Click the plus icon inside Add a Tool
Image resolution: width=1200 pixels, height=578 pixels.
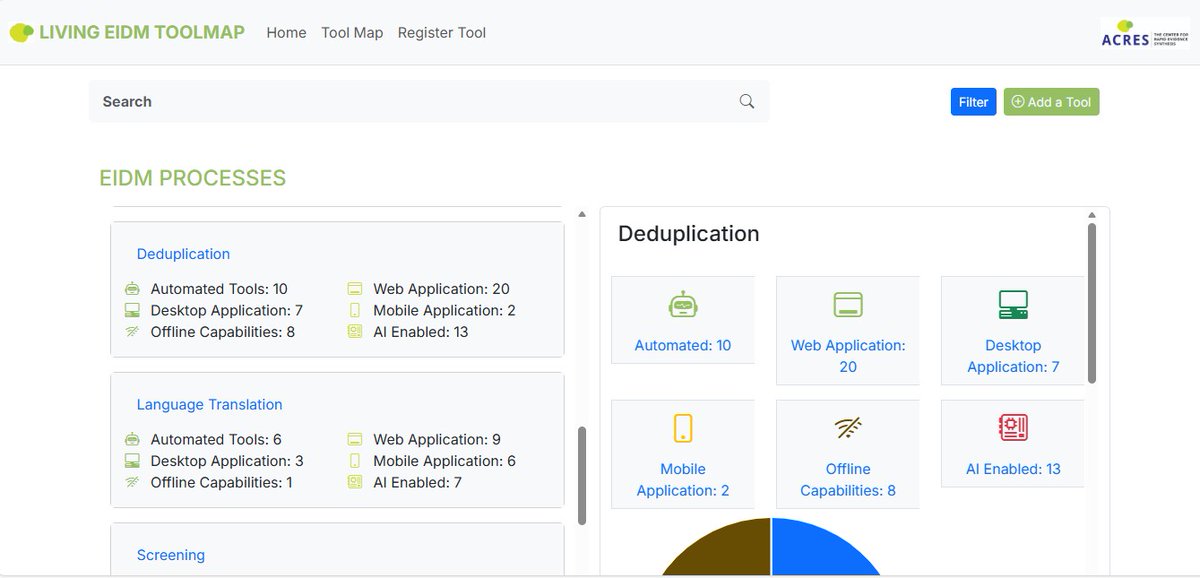click(x=1017, y=101)
